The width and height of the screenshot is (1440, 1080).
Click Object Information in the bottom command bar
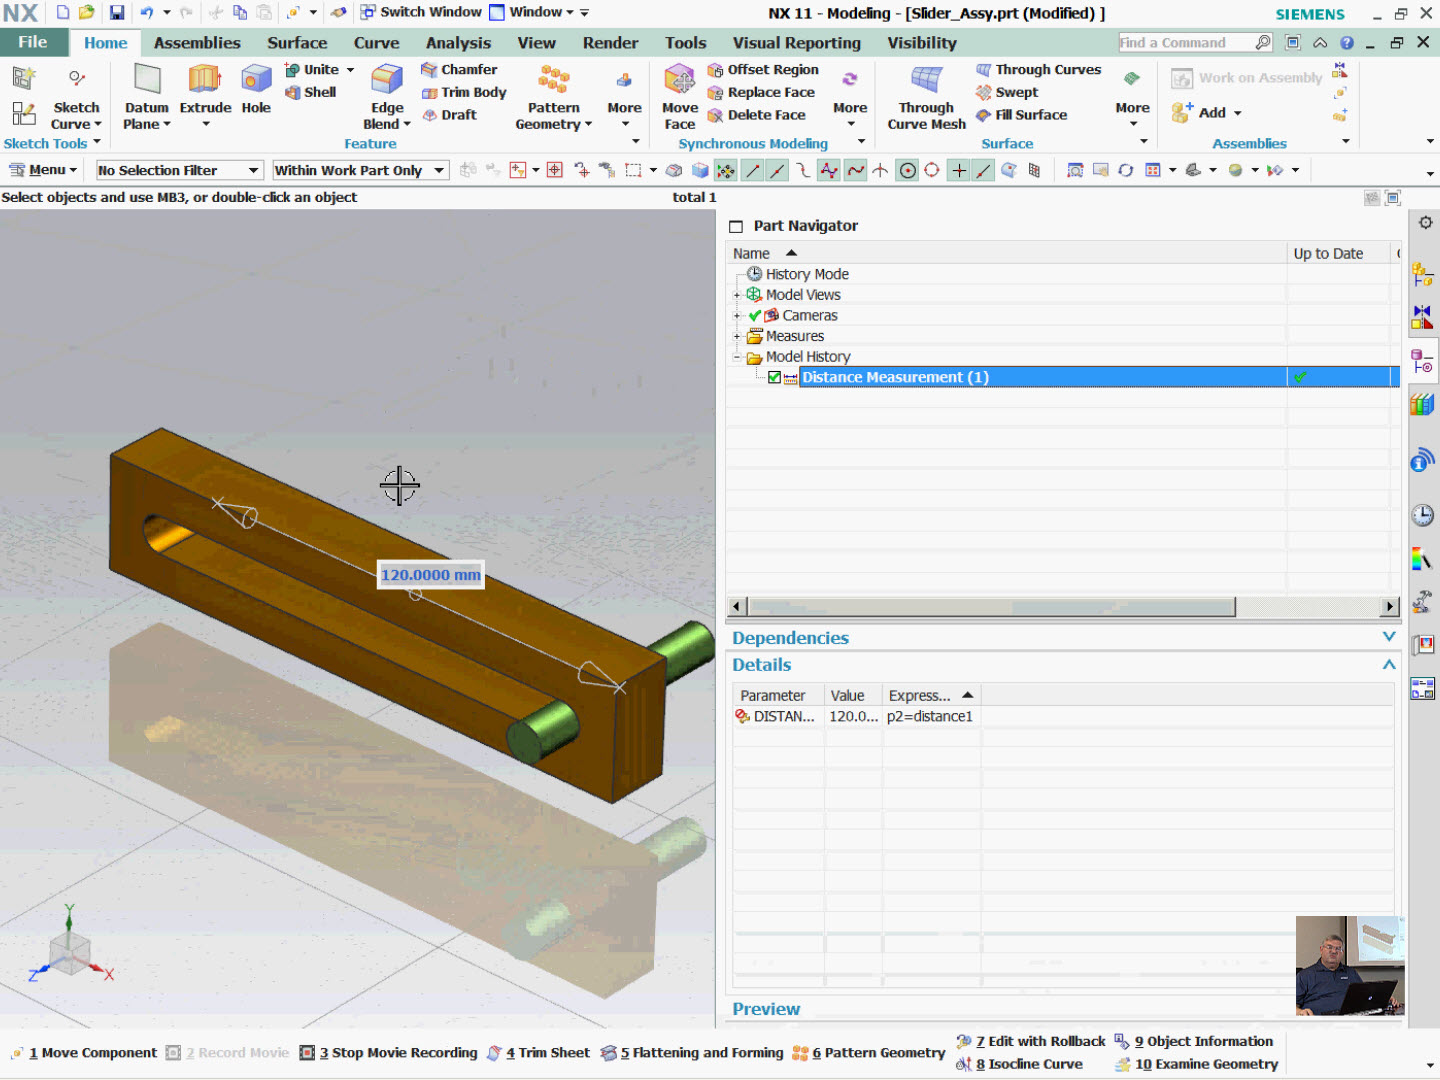click(1203, 1041)
